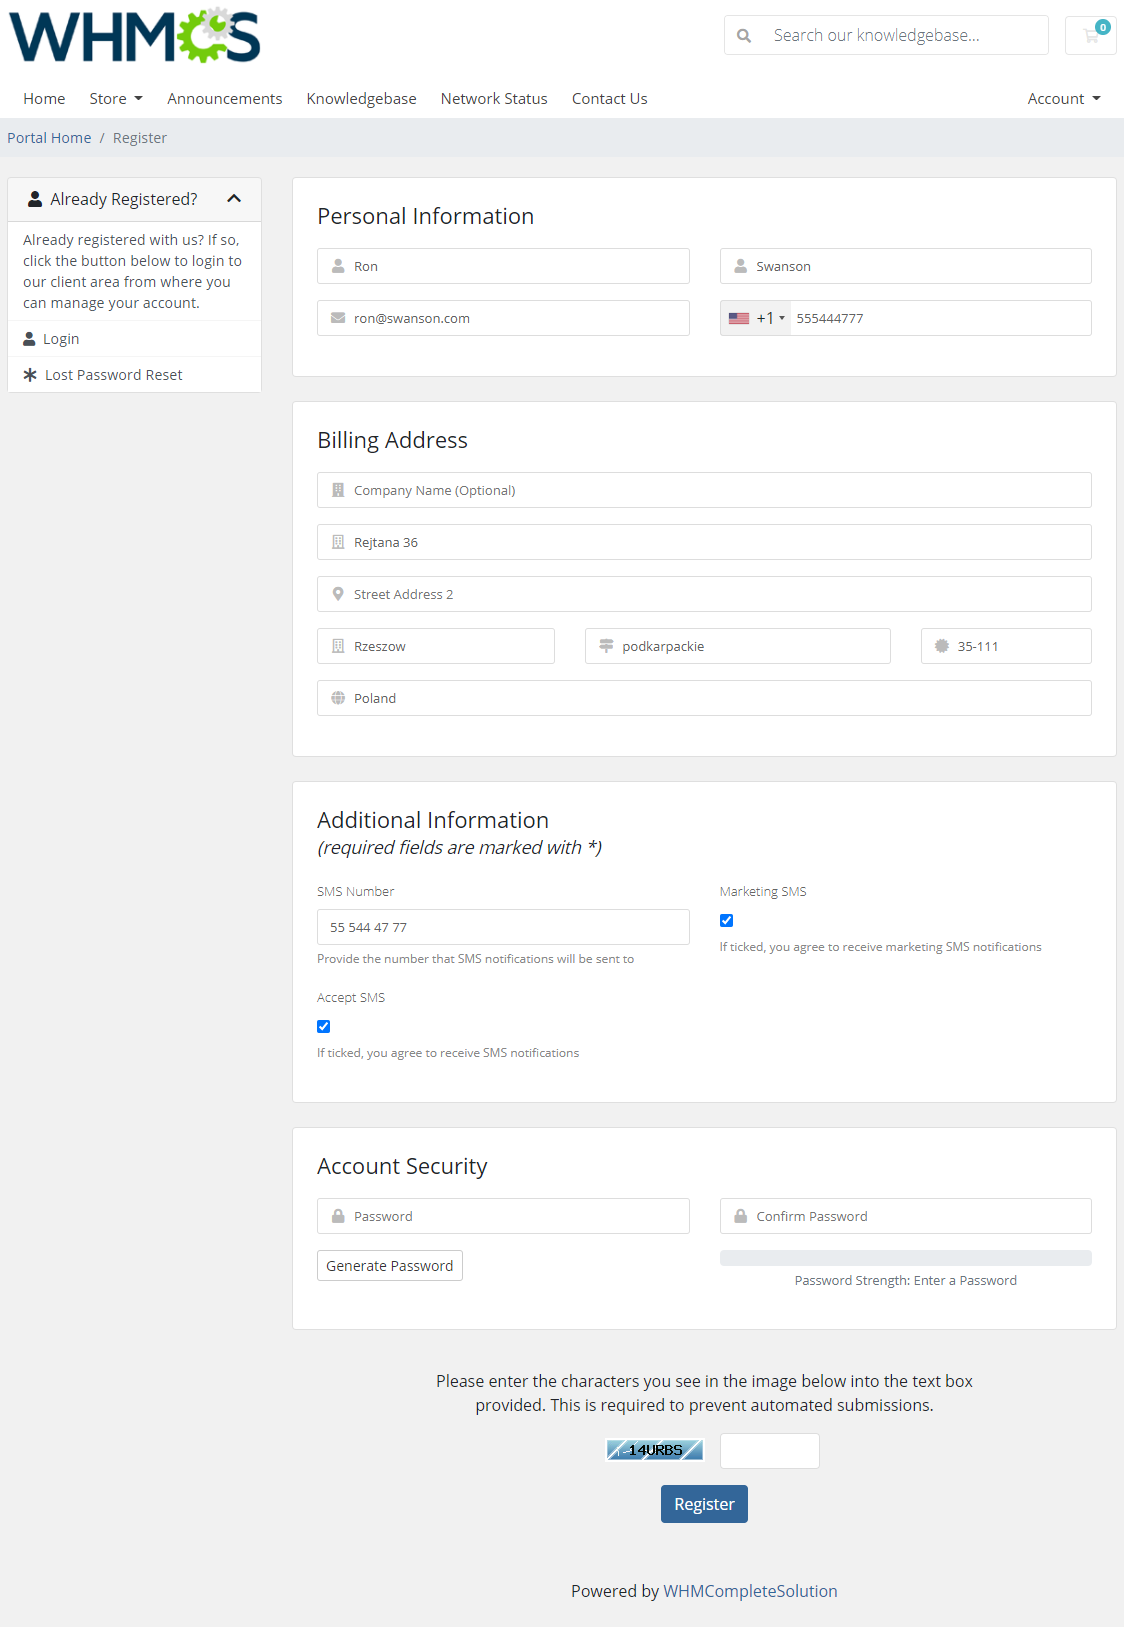Go to Home in the navigation
Screen dimensions: 1124x1627
click(44, 98)
